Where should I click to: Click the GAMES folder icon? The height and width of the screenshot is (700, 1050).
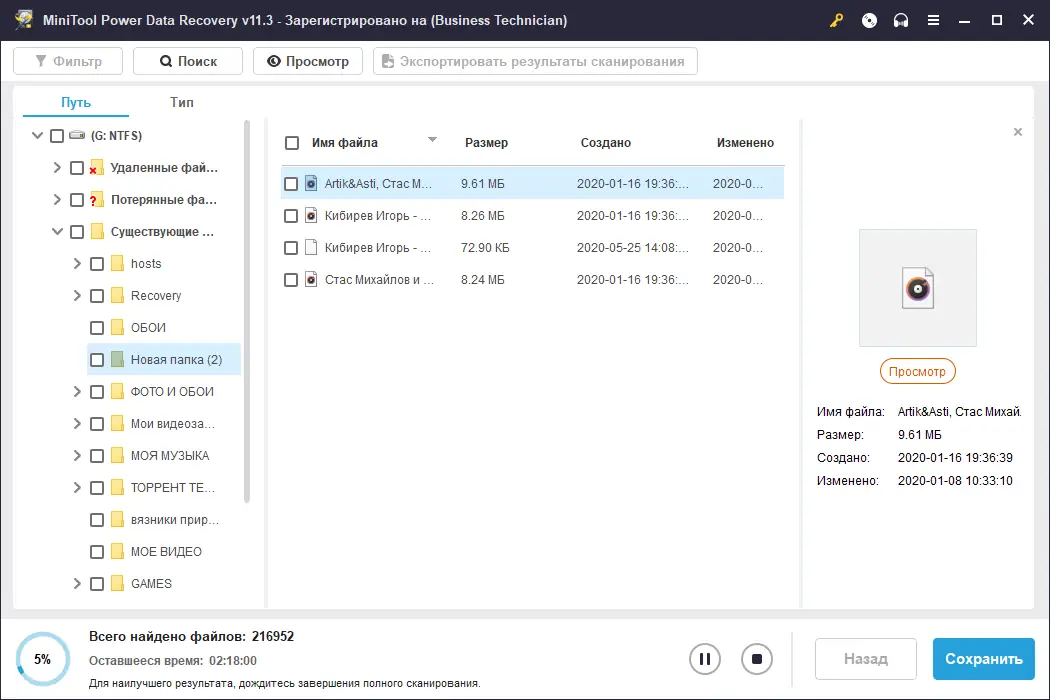click(x=117, y=583)
